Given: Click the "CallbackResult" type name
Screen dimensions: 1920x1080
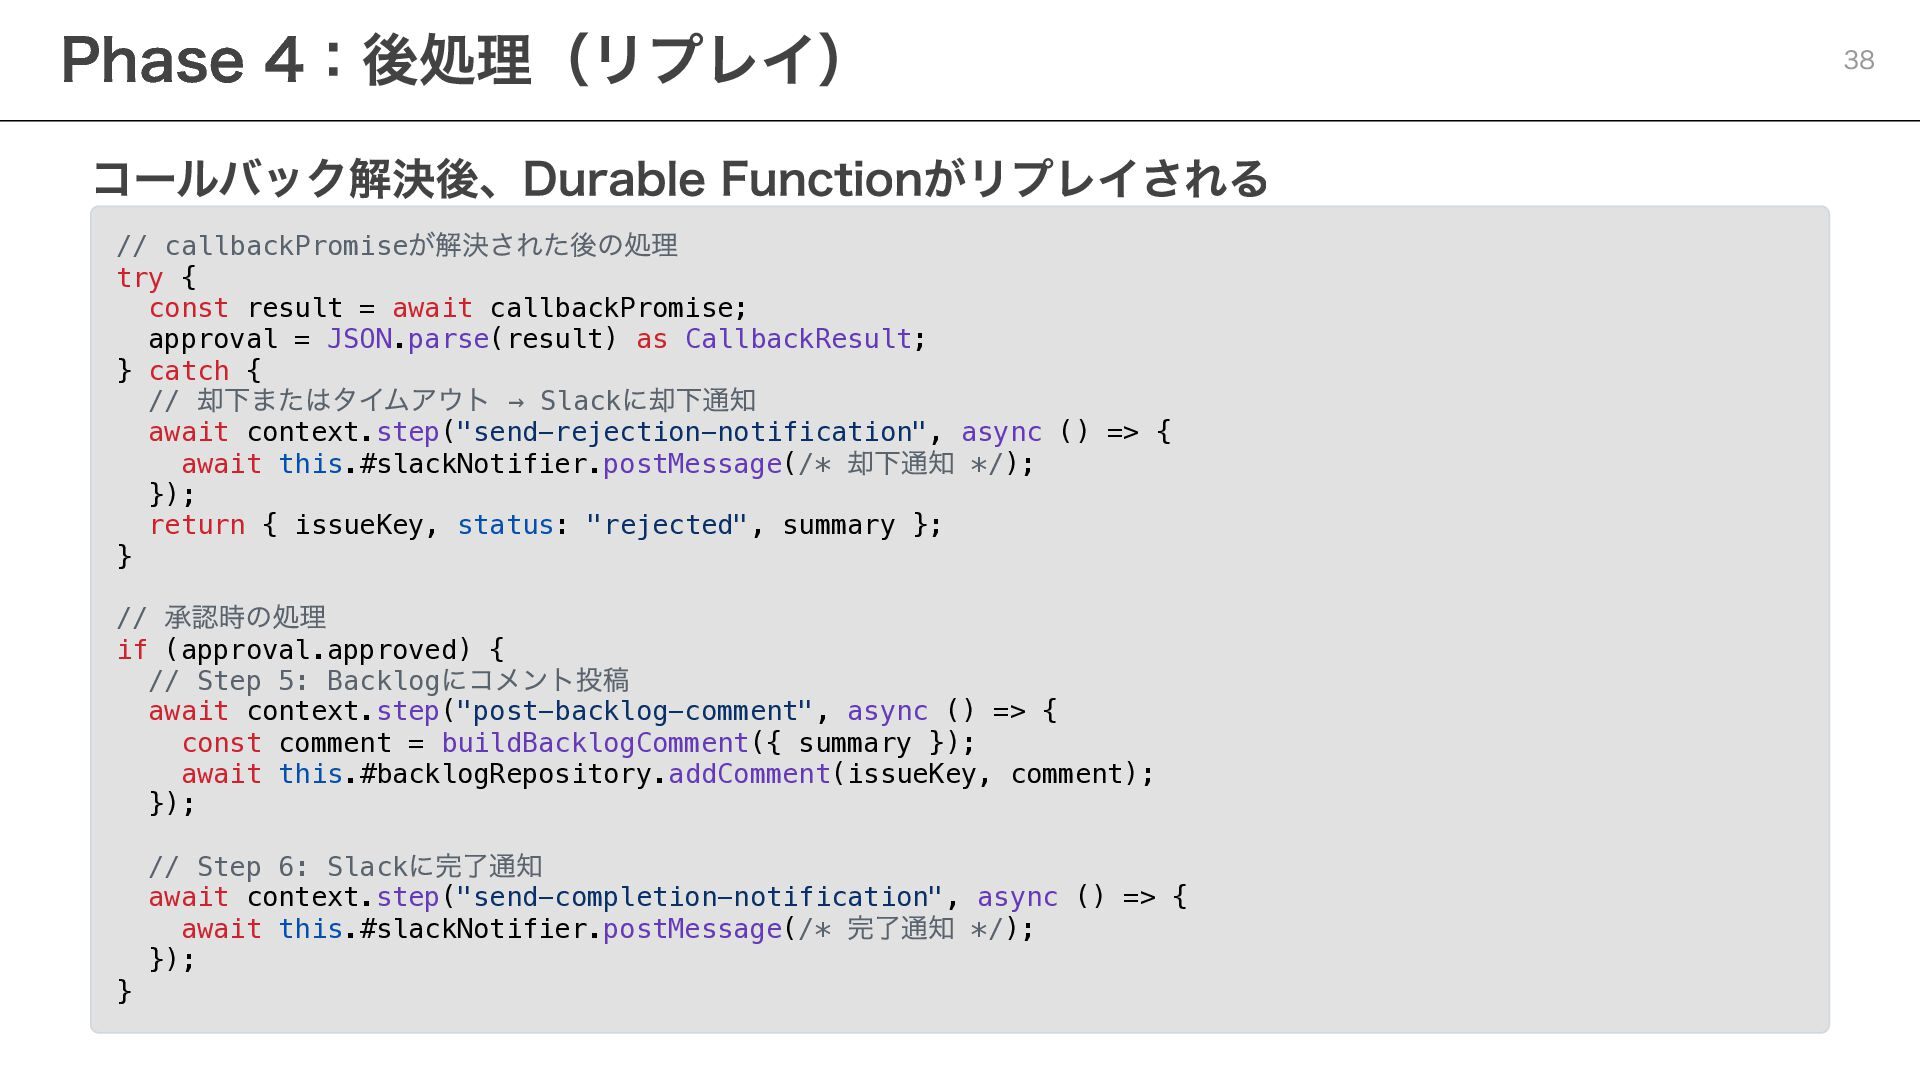Looking at the screenshot, I should coord(798,339).
